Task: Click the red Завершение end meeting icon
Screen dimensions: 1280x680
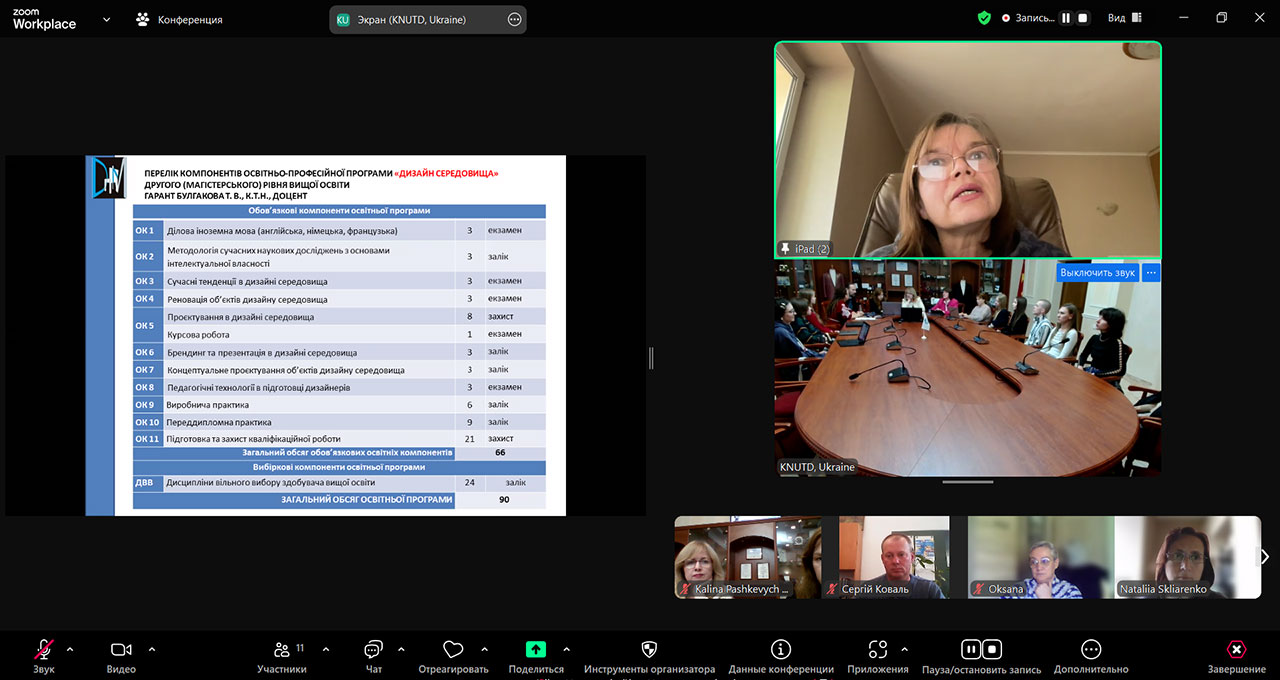Action: 1237,650
